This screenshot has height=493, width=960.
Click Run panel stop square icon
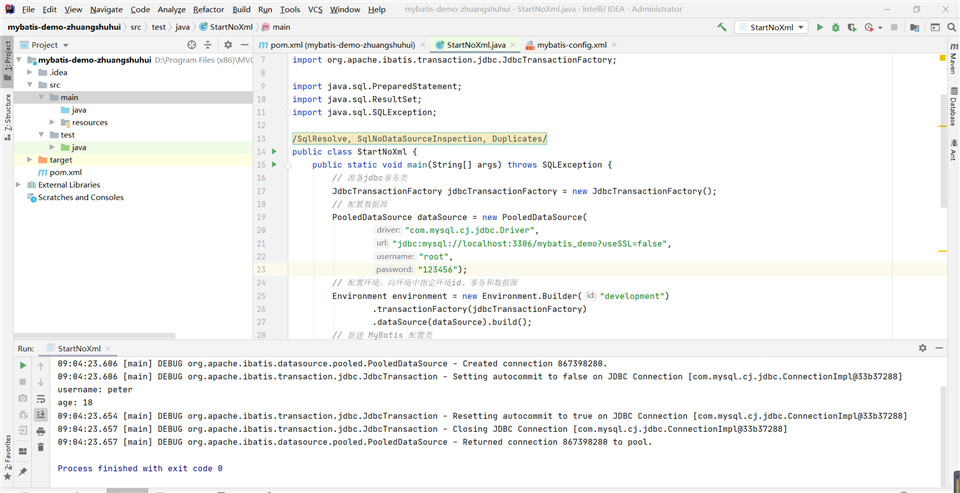pos(23,382)
